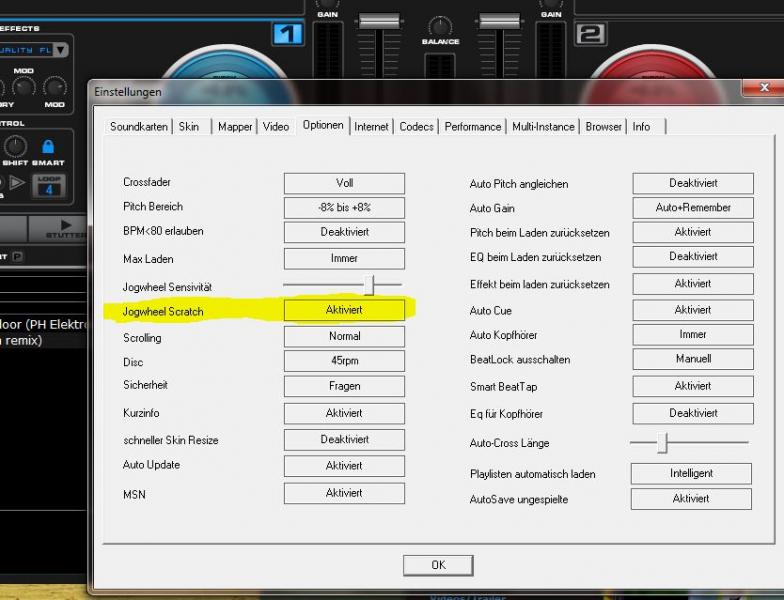Open the effects selection dropdown arrow
The width and height of the screenshot is (784, 600).
tap(61, 49)
